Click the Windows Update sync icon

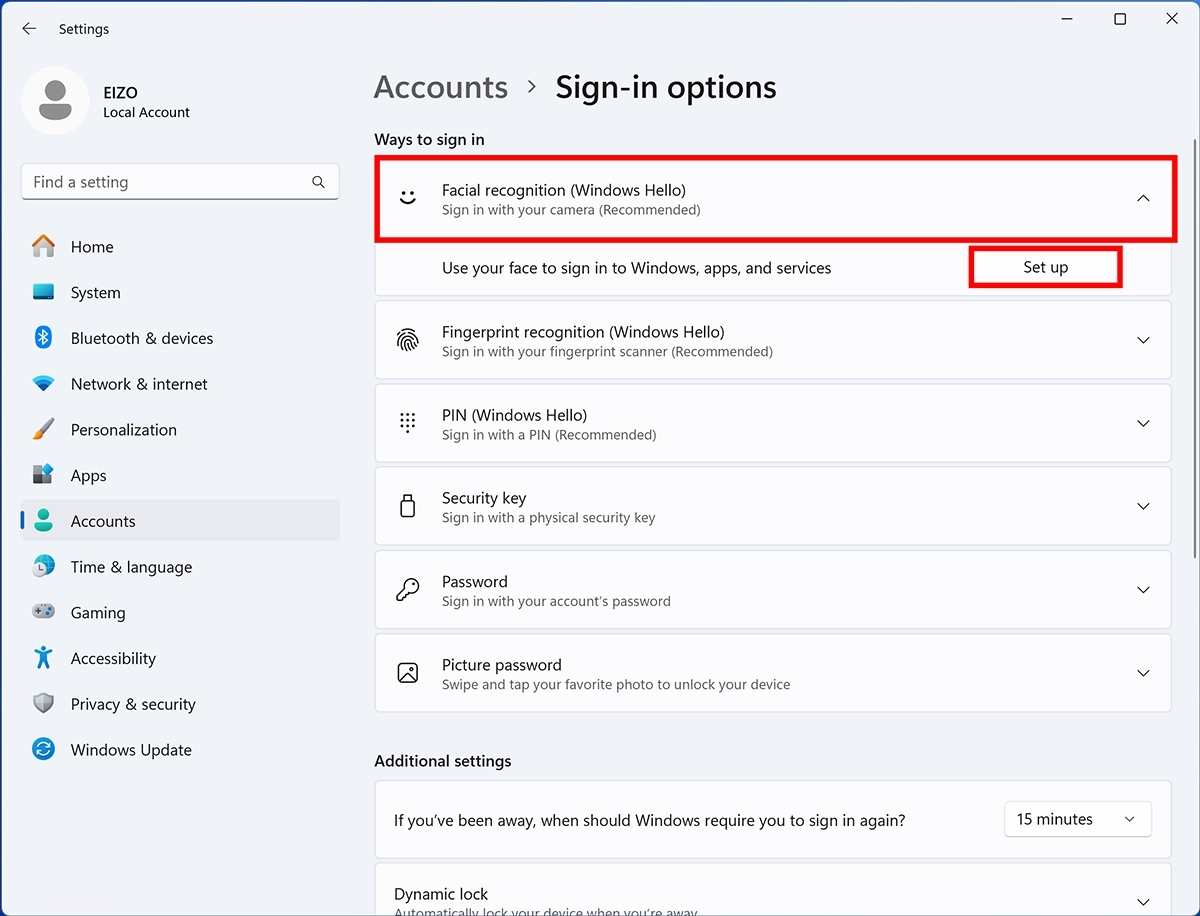(43, 749)
